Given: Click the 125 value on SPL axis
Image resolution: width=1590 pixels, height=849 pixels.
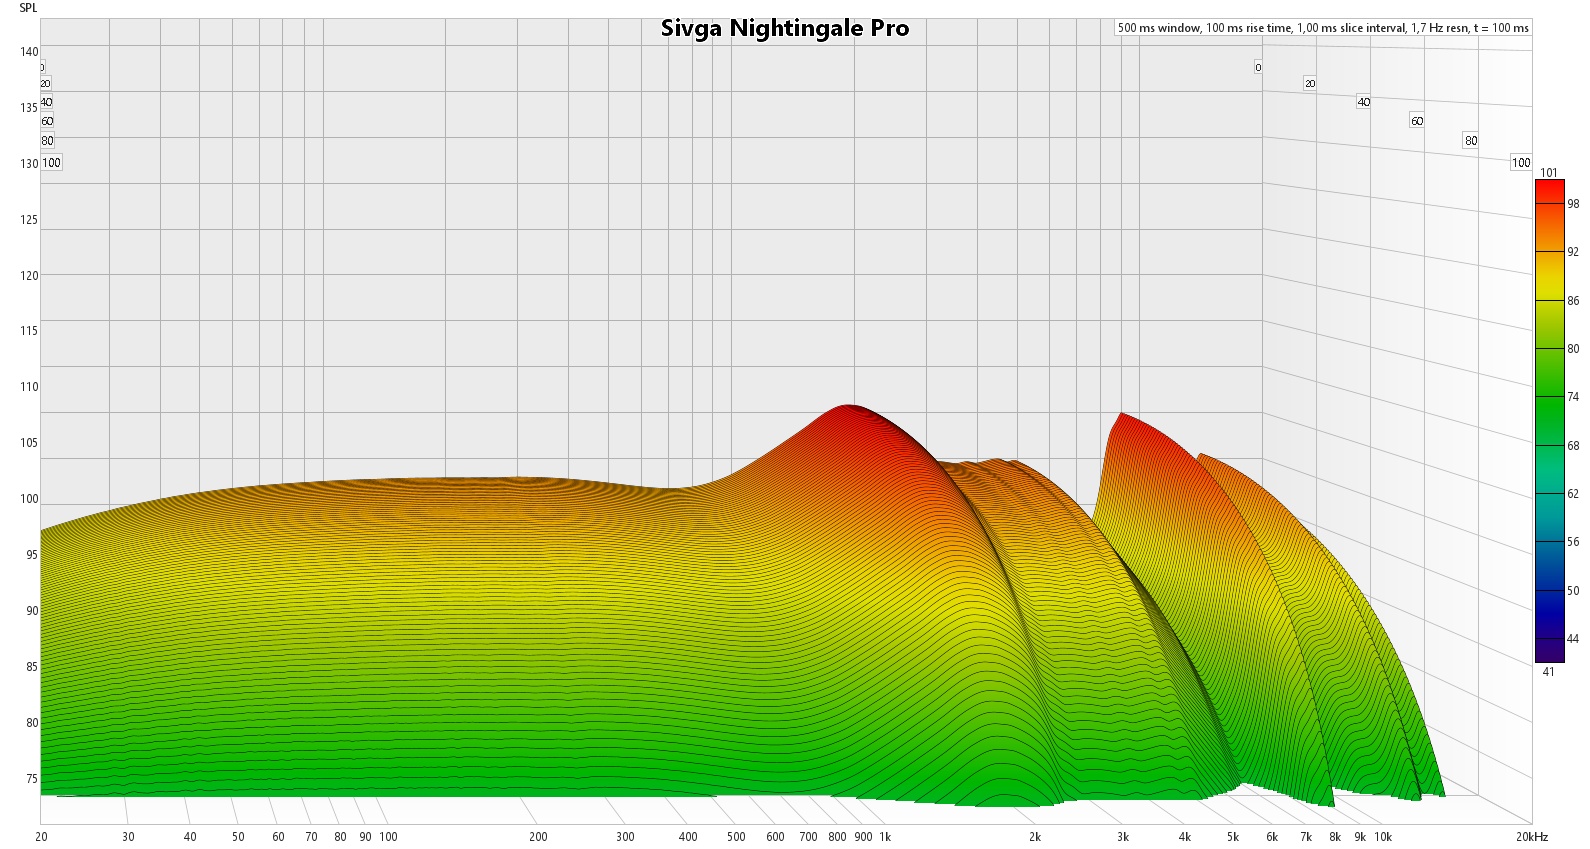Looking at the screenshot, I should pos(29,220).
